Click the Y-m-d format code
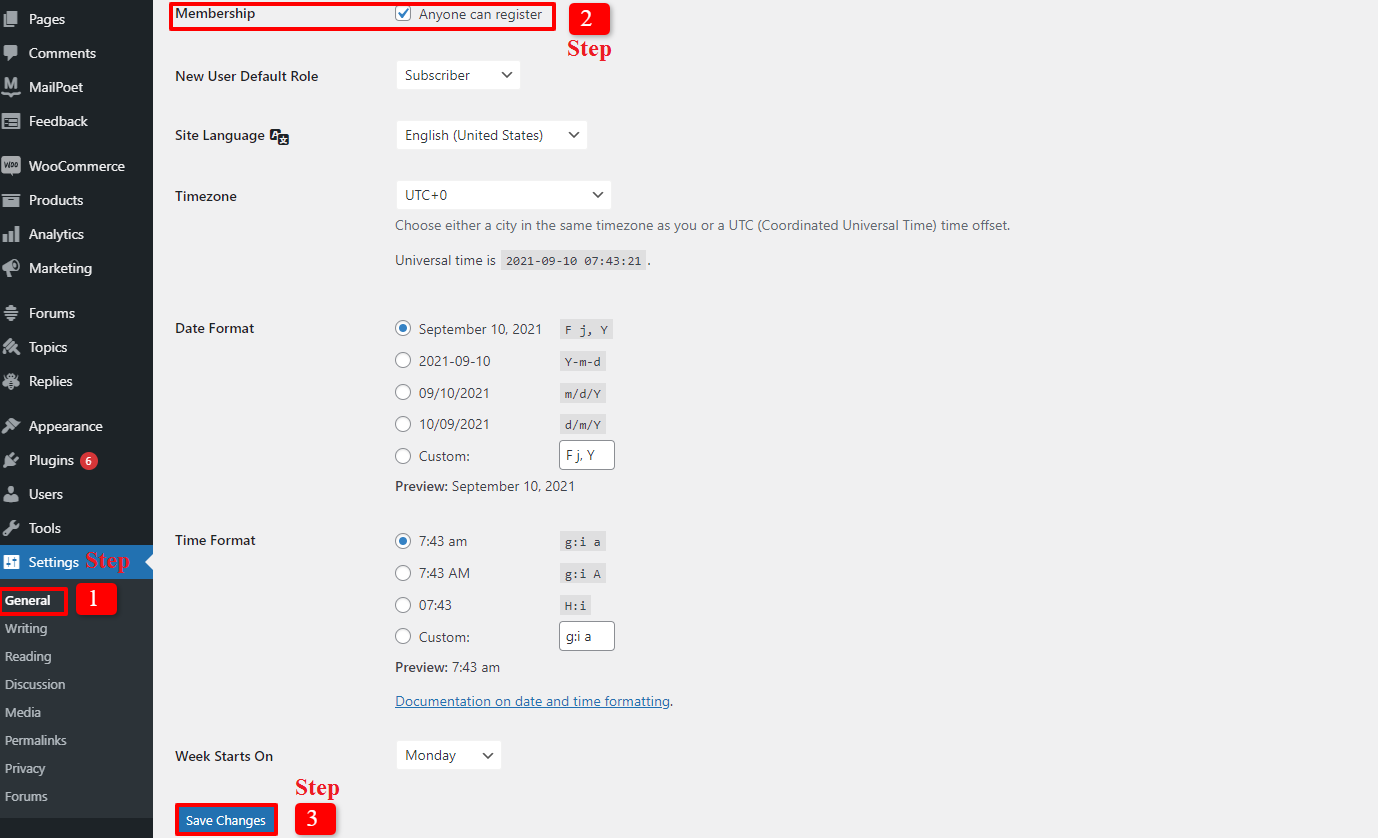 [584, 361]
